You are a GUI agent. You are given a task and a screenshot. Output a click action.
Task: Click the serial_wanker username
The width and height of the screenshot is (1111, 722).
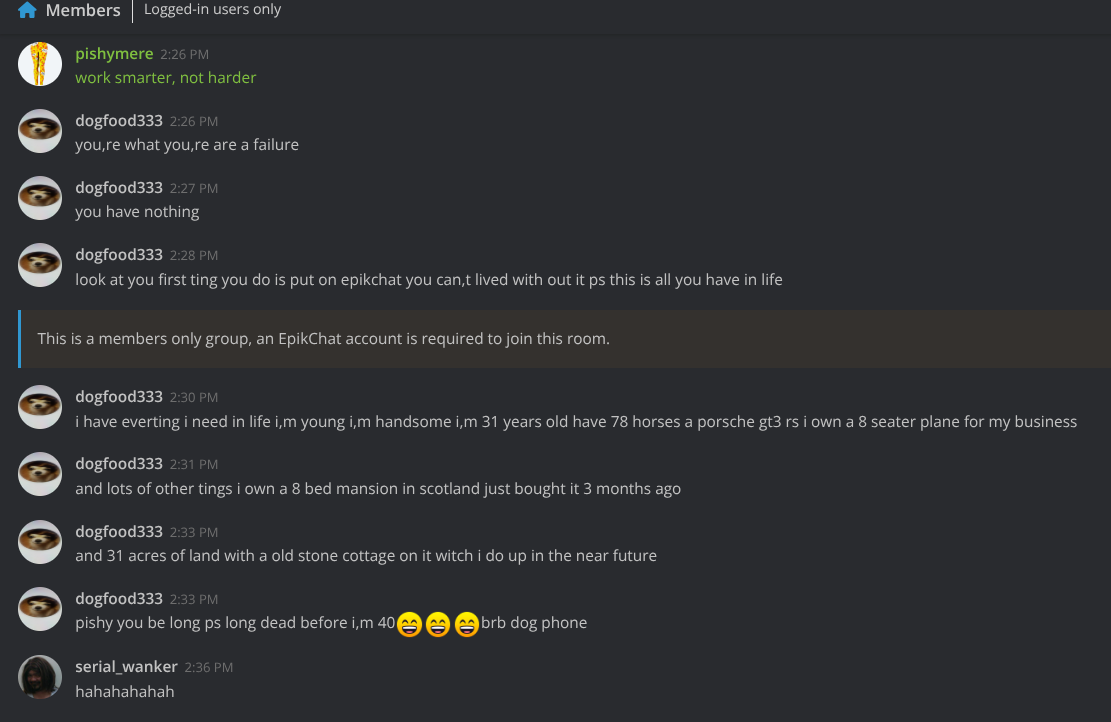(x=126, y=667)
